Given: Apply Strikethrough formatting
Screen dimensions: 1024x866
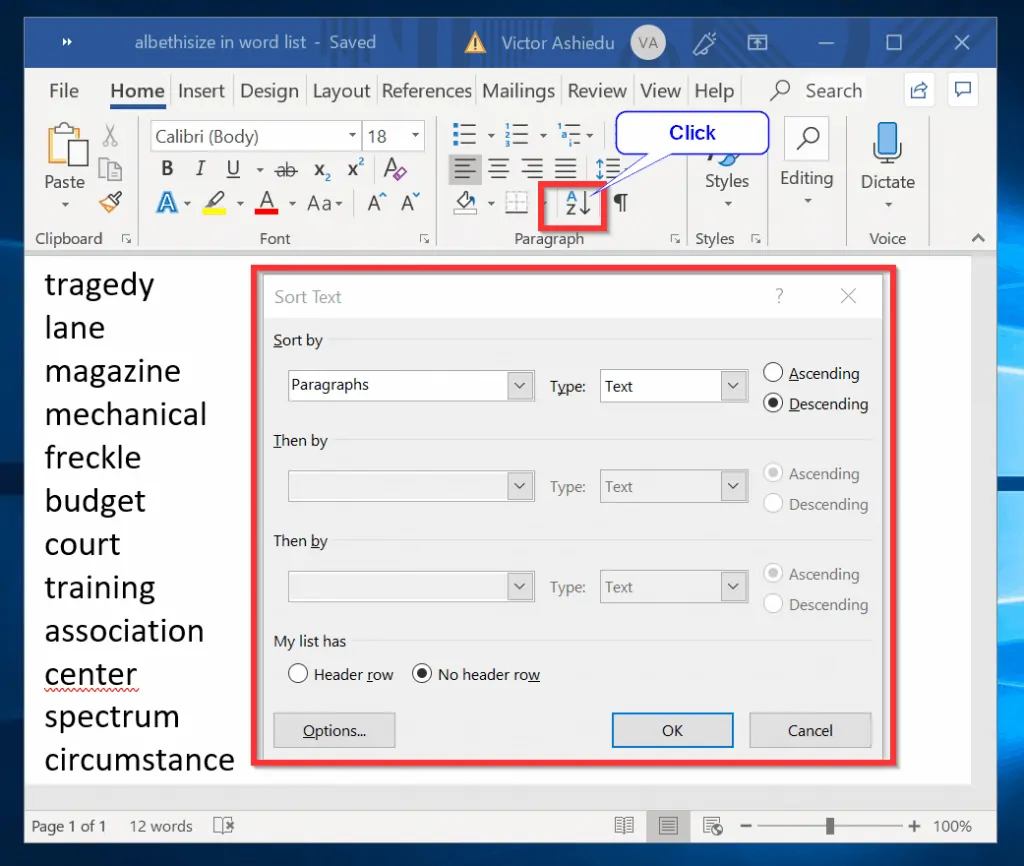Looking at the screenshot, I should [x=285, y=170].
